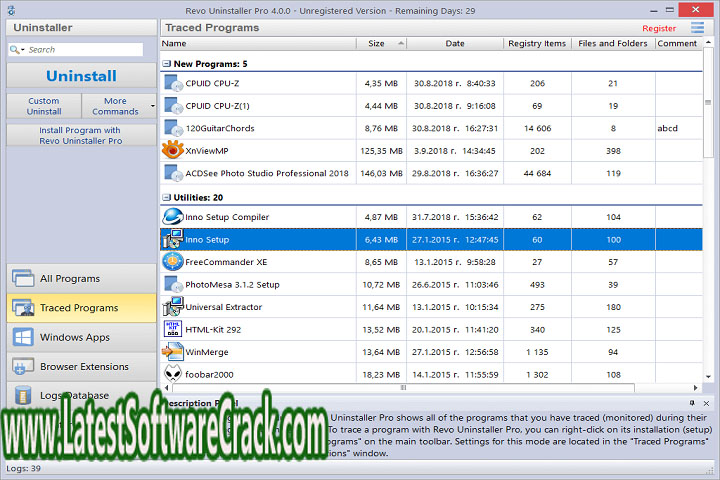Open the hamburger menu icon

(x=698, y=28)
